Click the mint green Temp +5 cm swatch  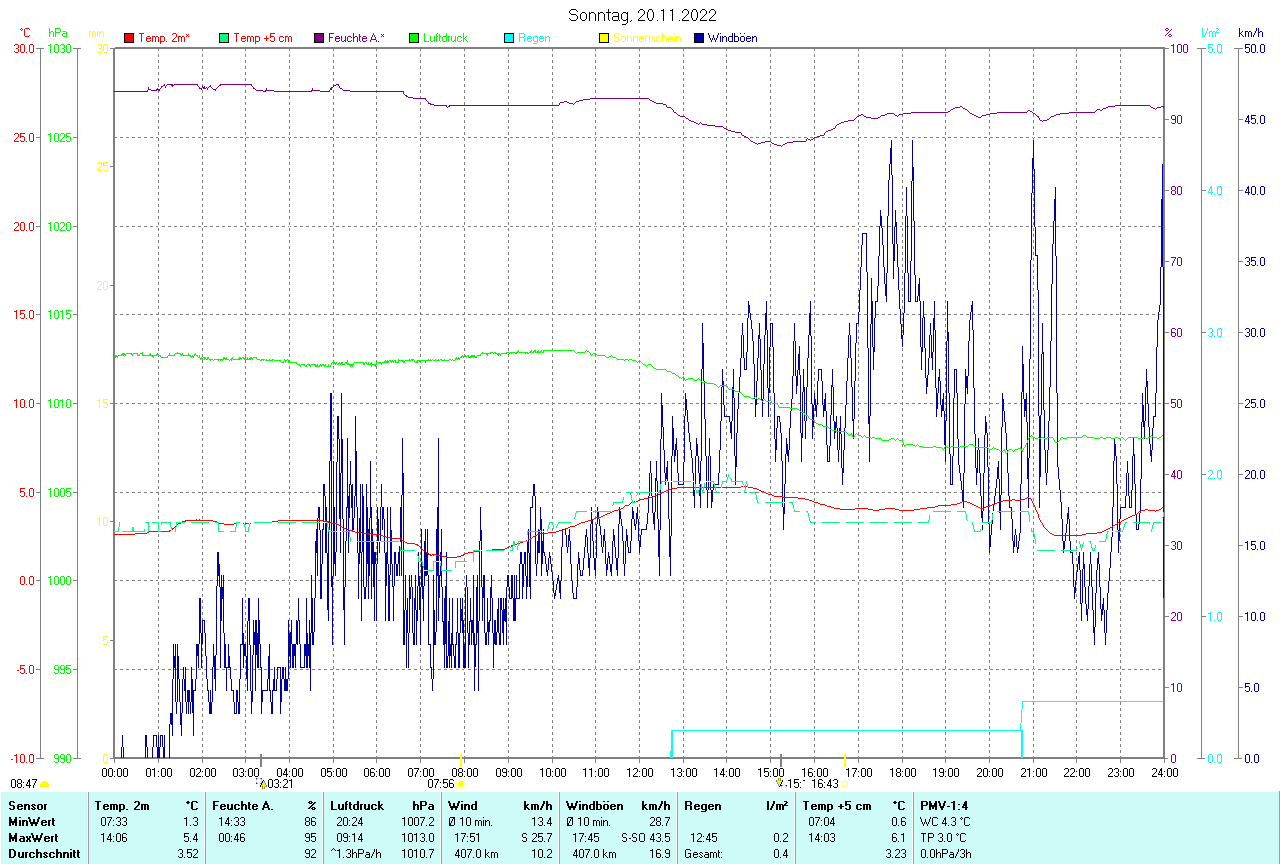224,38
